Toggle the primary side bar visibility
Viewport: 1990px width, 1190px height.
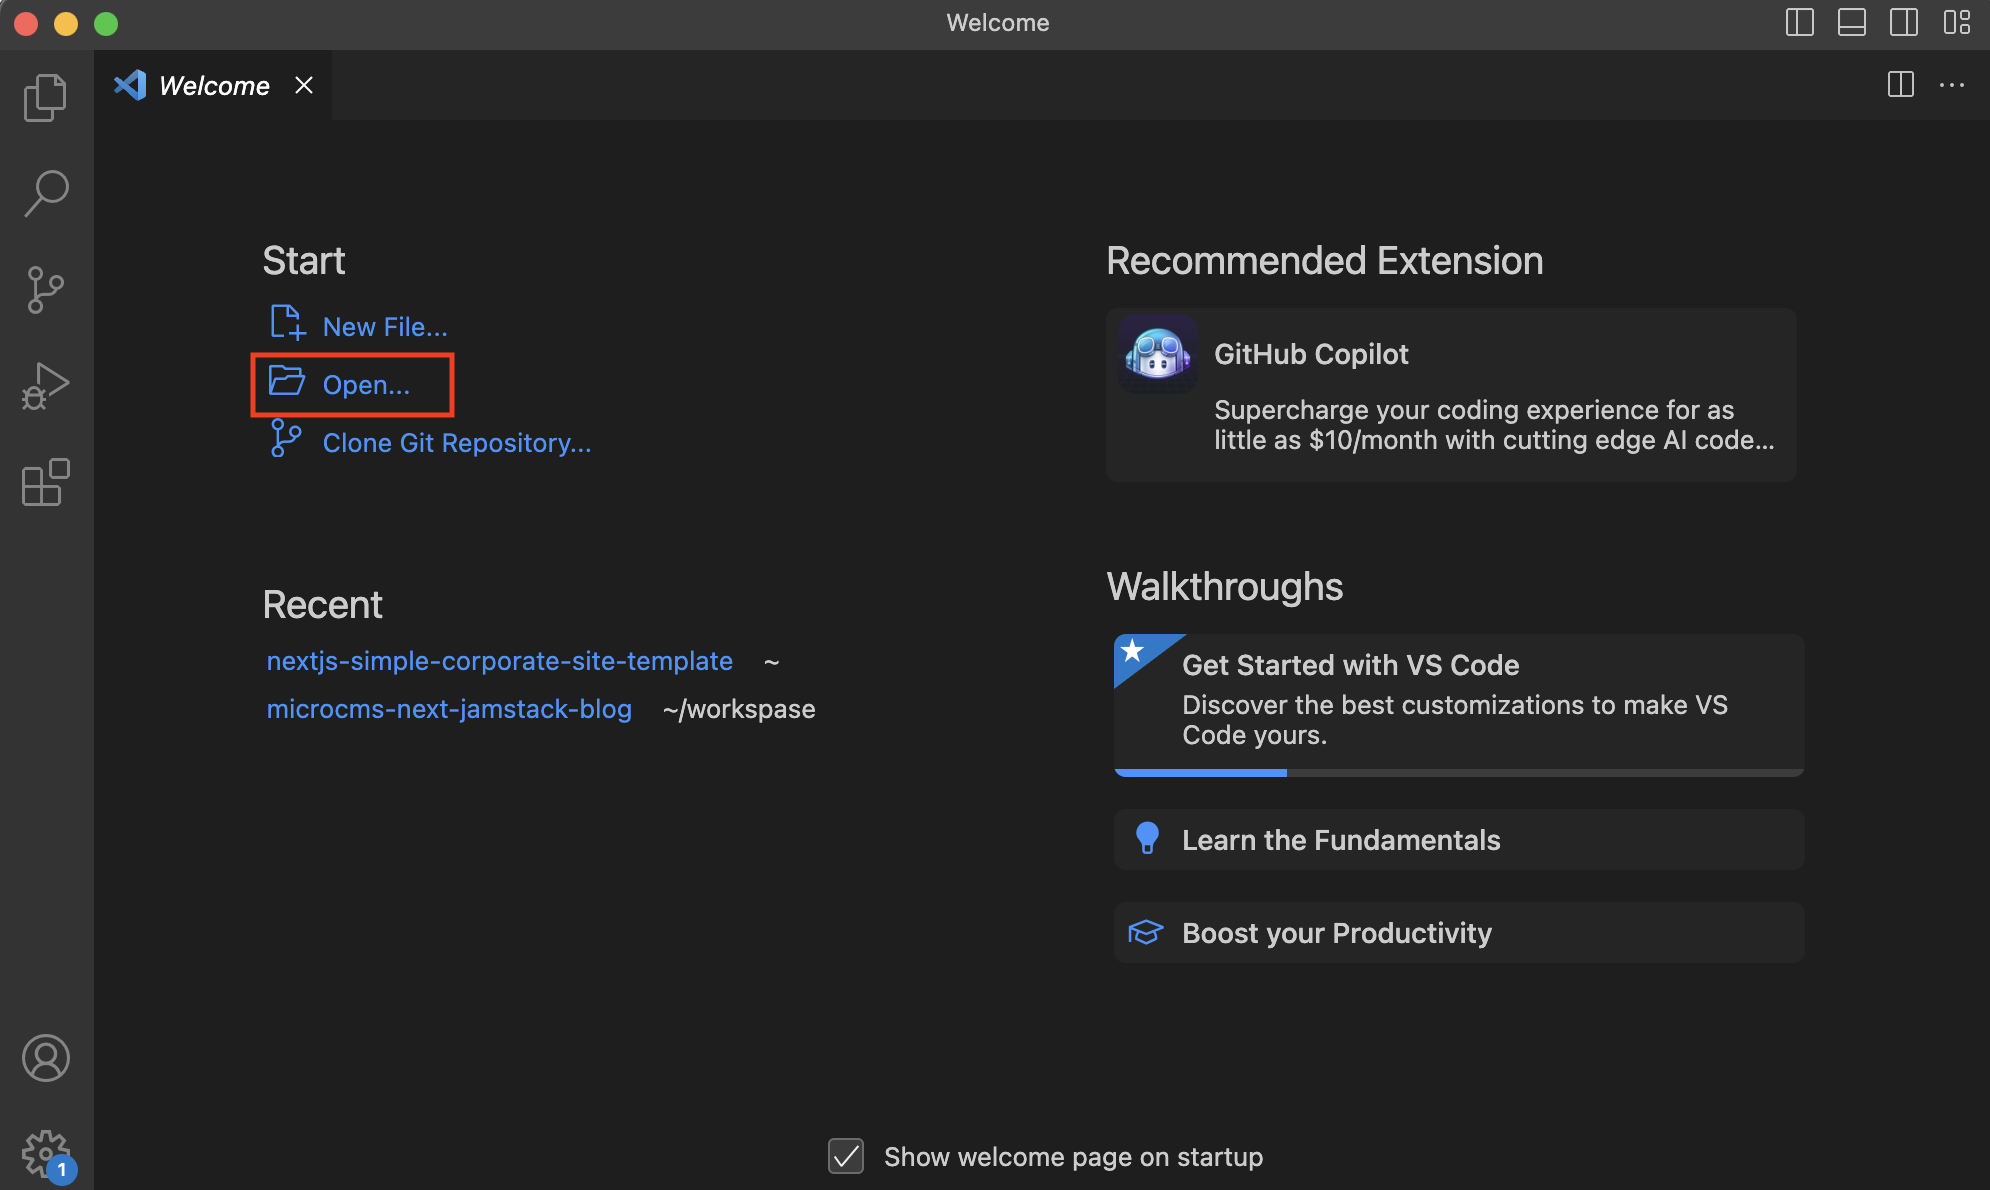(1799, 22)
